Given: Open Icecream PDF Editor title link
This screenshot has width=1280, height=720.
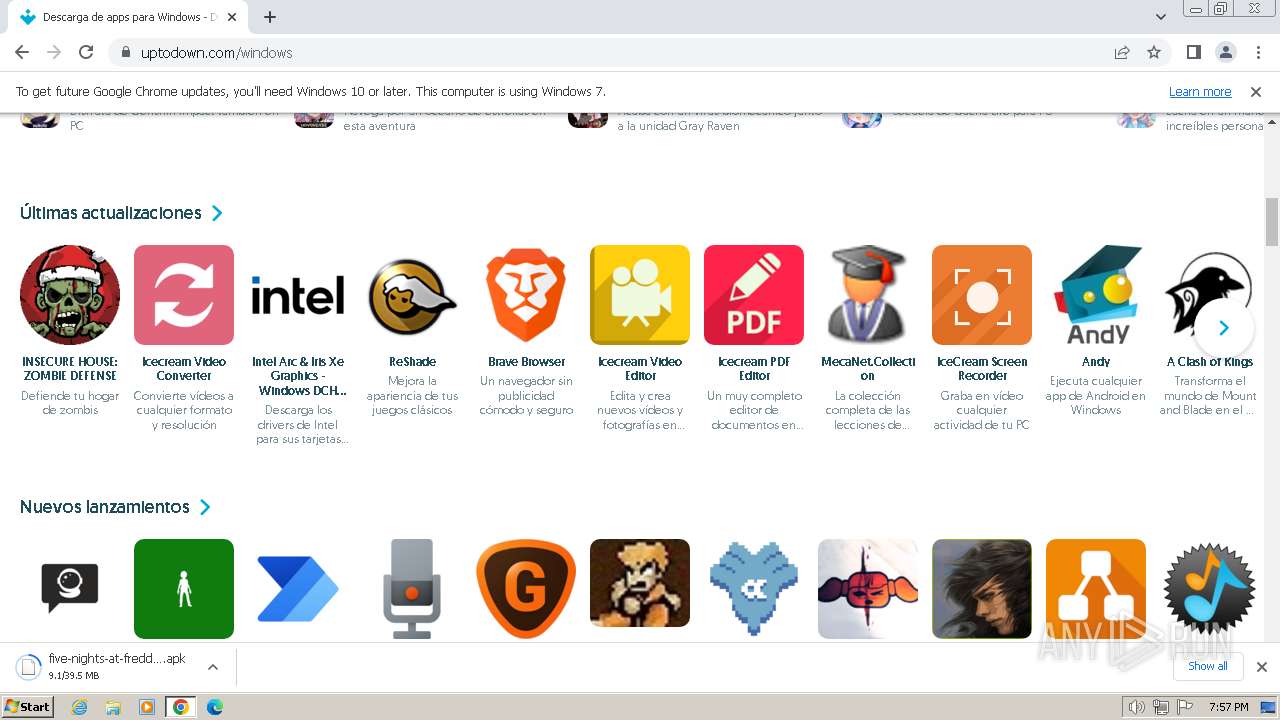Looking at the screenshot, I should [x=754, y=369].
